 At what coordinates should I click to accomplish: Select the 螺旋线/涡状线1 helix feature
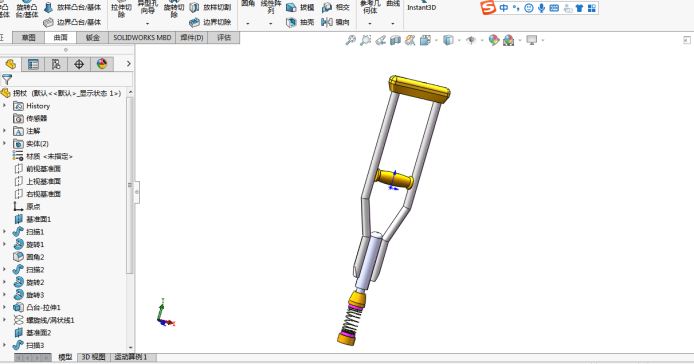pos(44,320)
